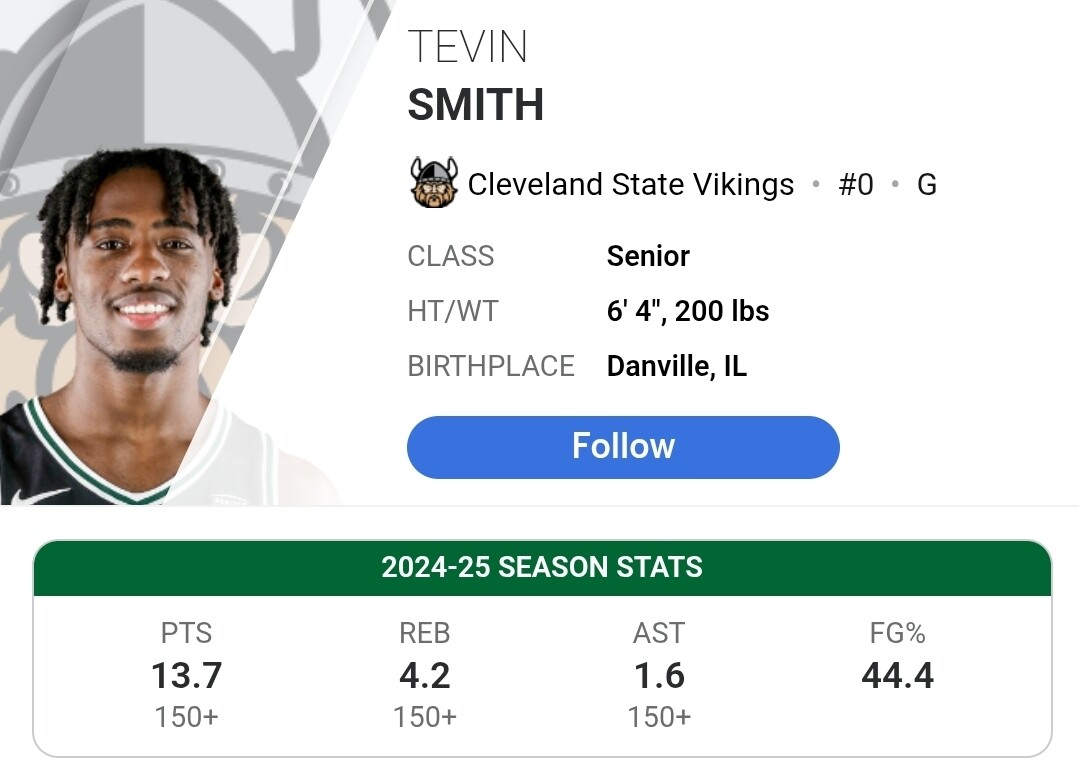Viewport: 1079px width, 768px height.
Task: Click the 150+ rank under REB
Action: 424,717
